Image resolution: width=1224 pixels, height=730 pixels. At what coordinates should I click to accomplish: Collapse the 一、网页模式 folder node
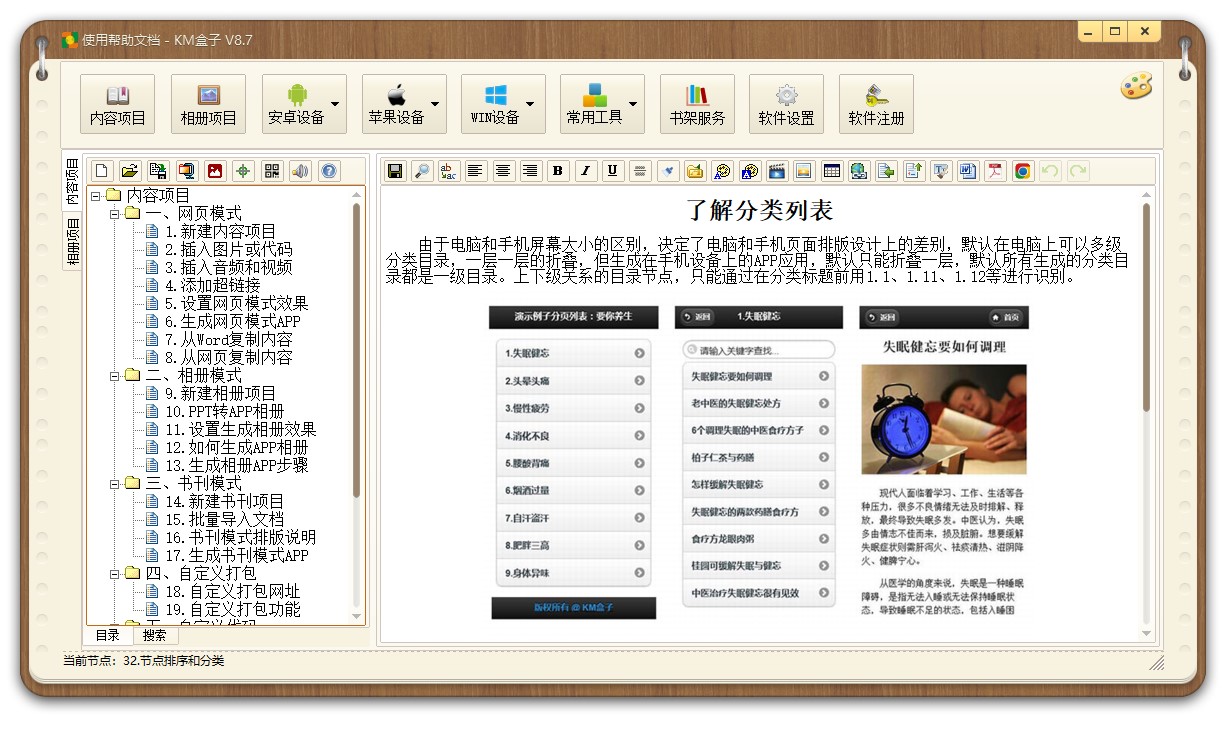[114, 213]
